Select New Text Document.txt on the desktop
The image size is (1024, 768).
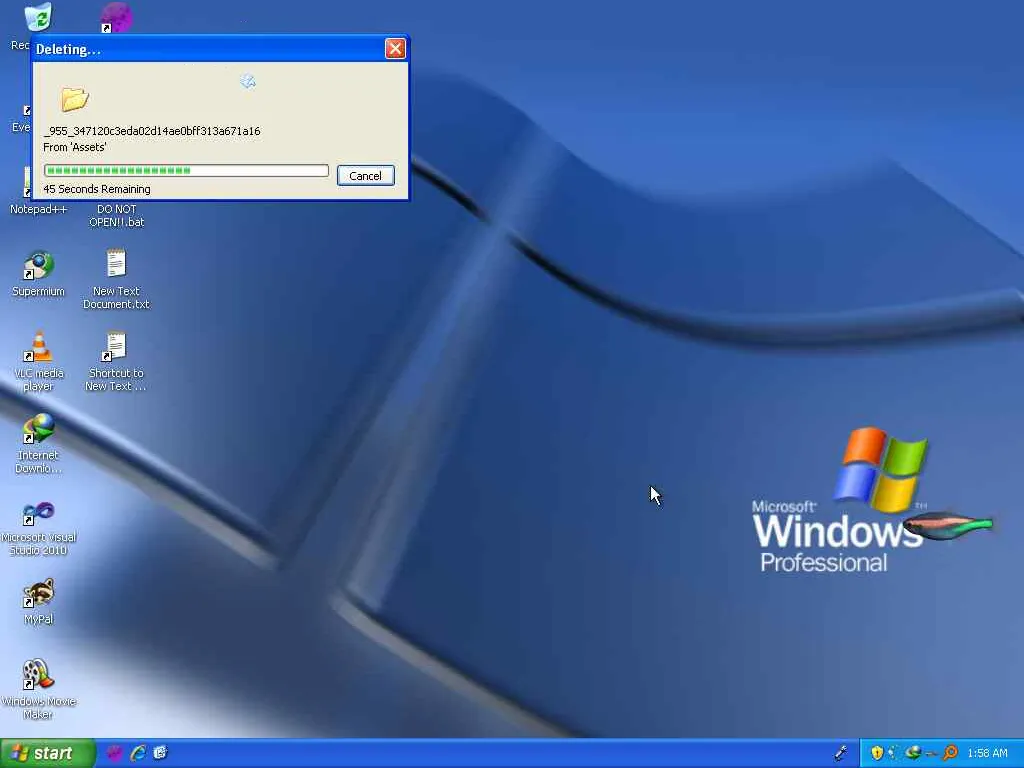(x=116, y=280)
